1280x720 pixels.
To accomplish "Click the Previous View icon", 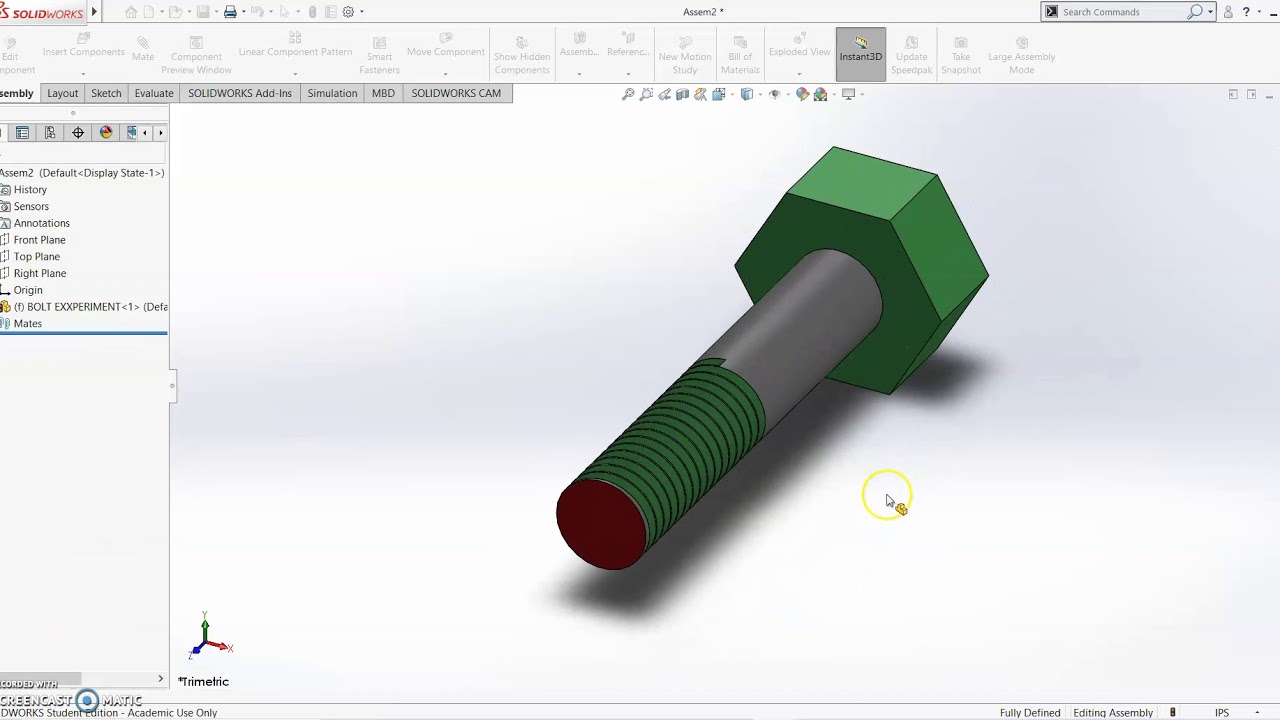I will pos(664,94).
